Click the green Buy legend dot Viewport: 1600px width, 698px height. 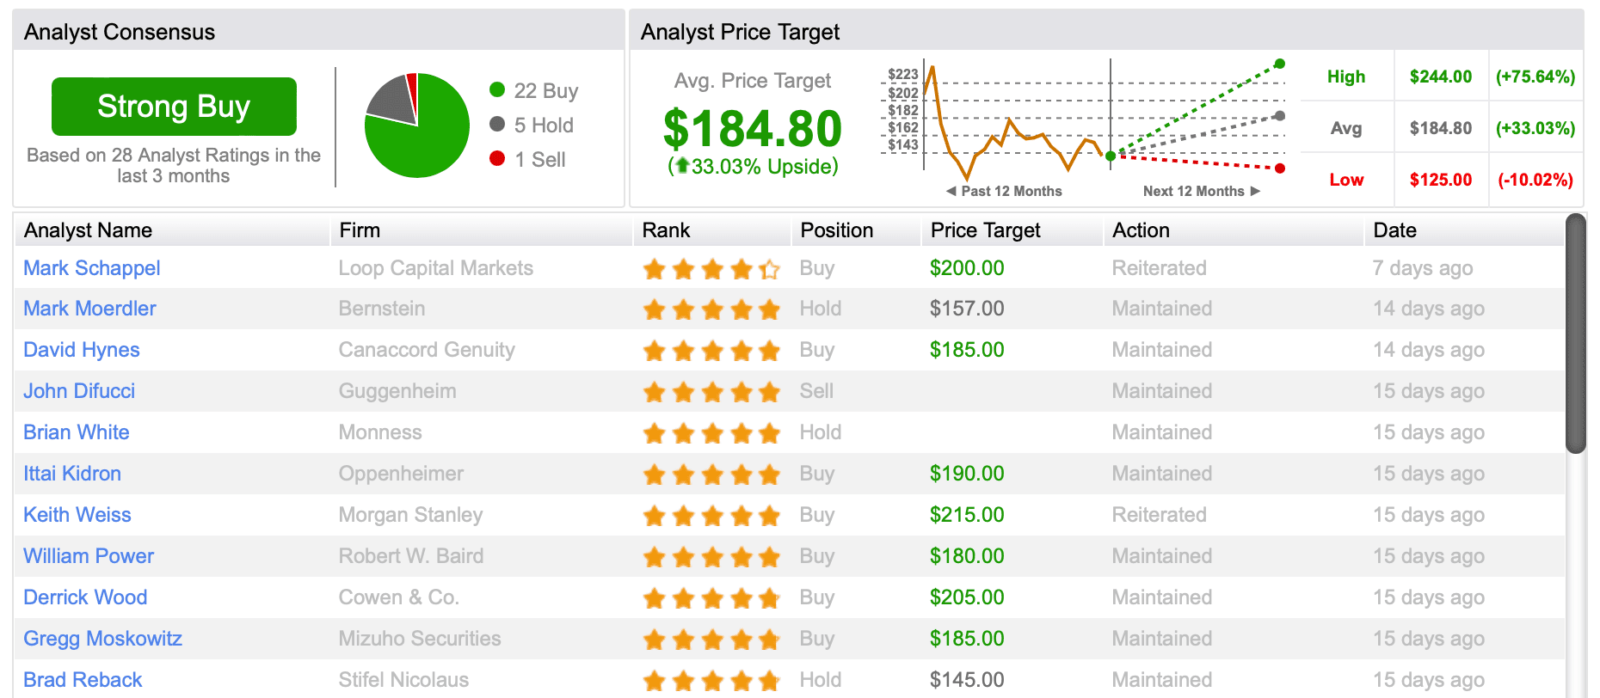coord(497,90)
